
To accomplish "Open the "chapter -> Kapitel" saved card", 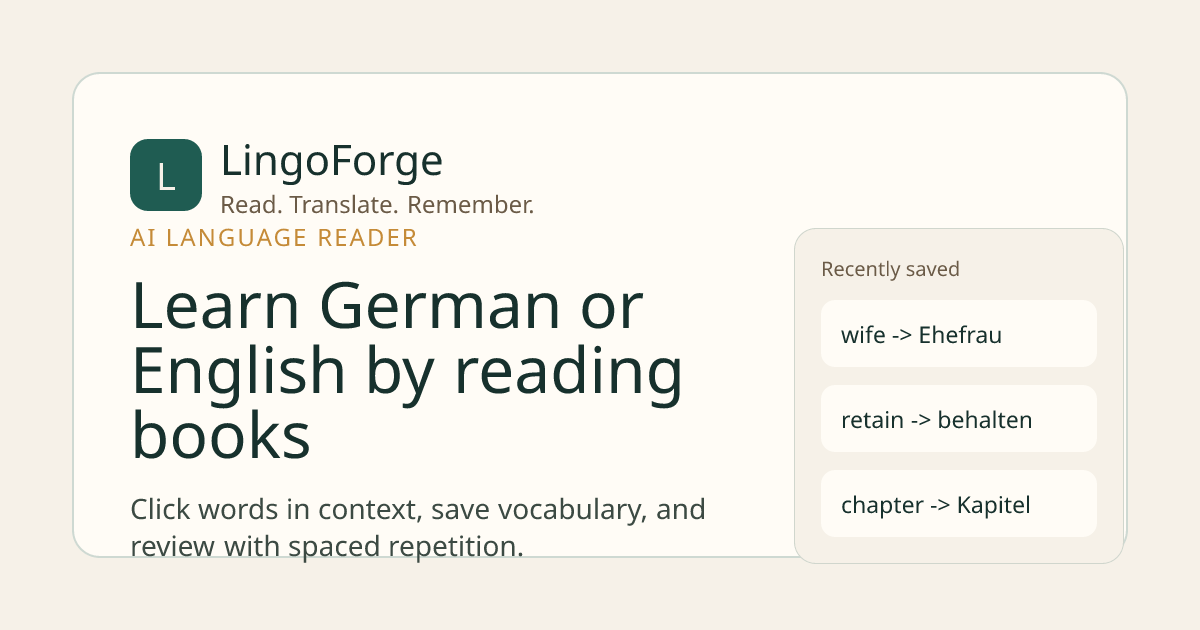I will click(958, 504).
